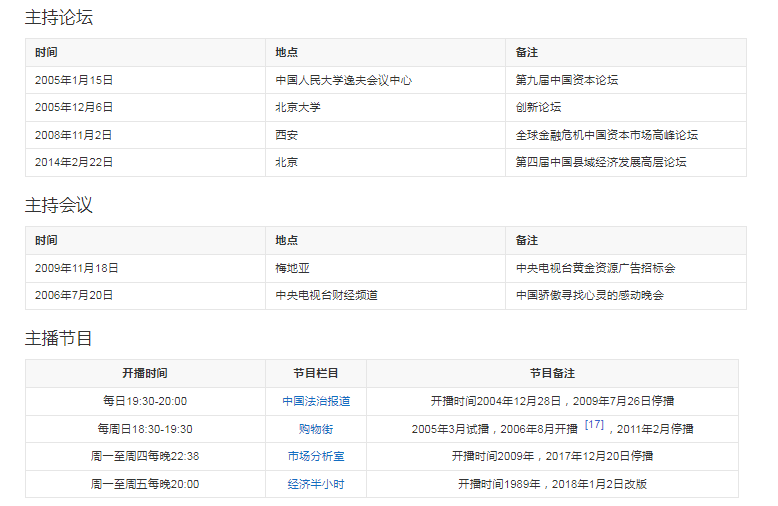Select the 第四届中国县域经济发展高层论坛 entry

coord(600,162)
